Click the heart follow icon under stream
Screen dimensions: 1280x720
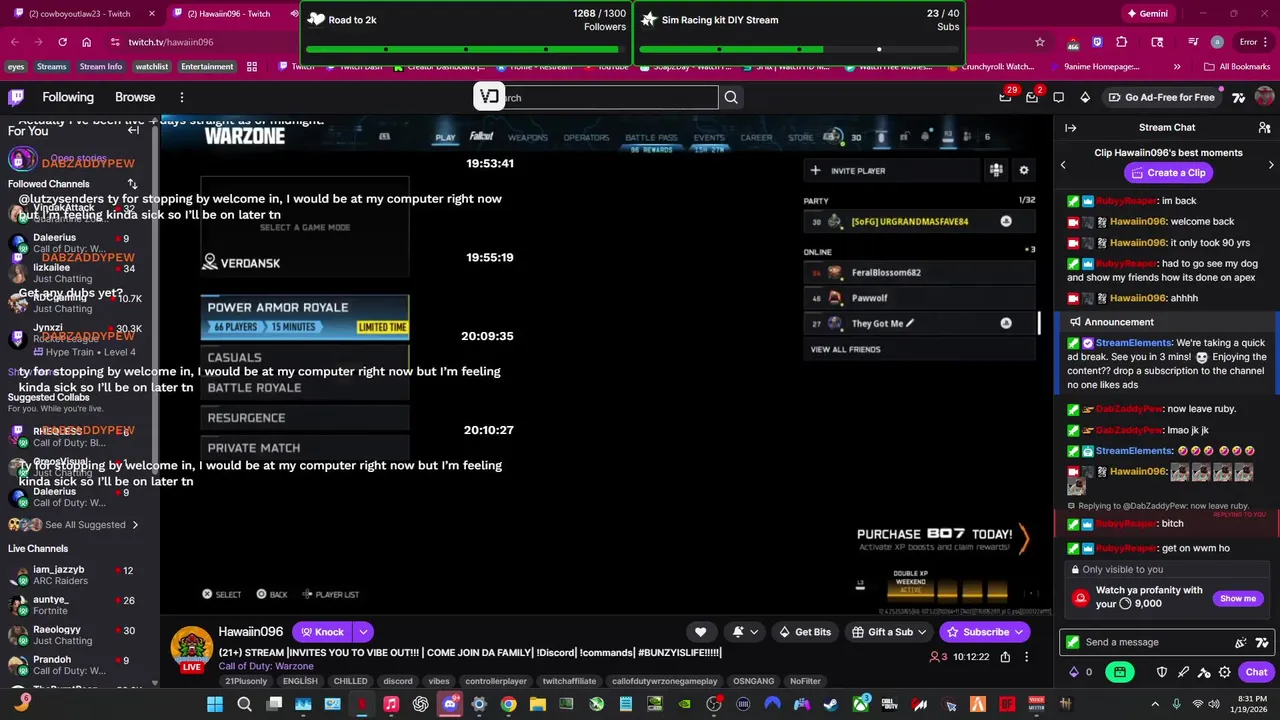pyautogui.click(x=700, y=632)
